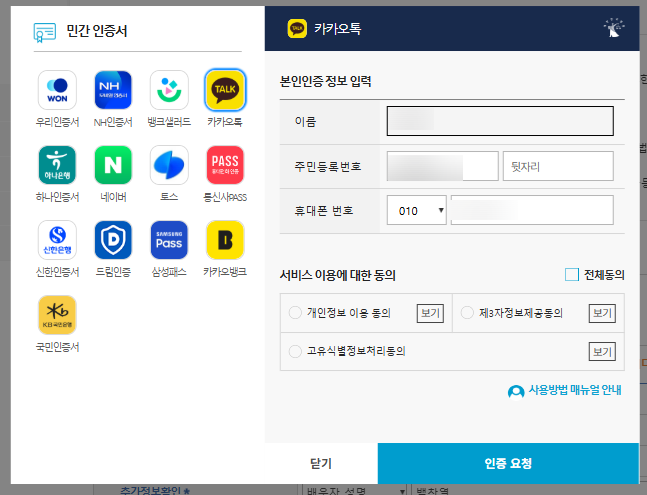Focus the 휴대폰 번호 number input field
This screenshot has height=495, width=647.
click(x=532, y=210)
